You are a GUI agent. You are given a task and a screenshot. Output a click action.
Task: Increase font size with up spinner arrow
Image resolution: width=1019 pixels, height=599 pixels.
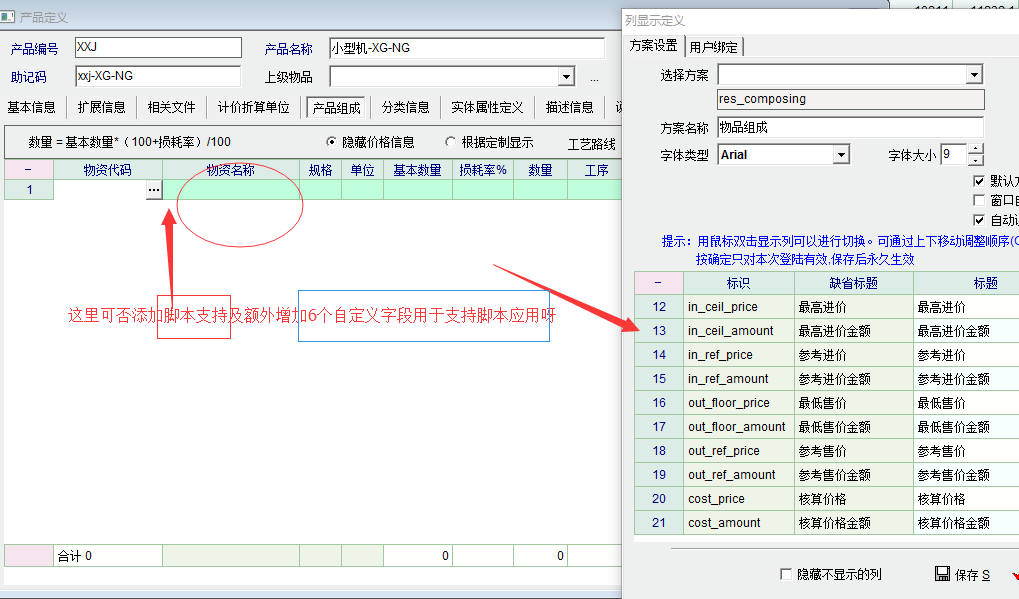click(976, 149)
